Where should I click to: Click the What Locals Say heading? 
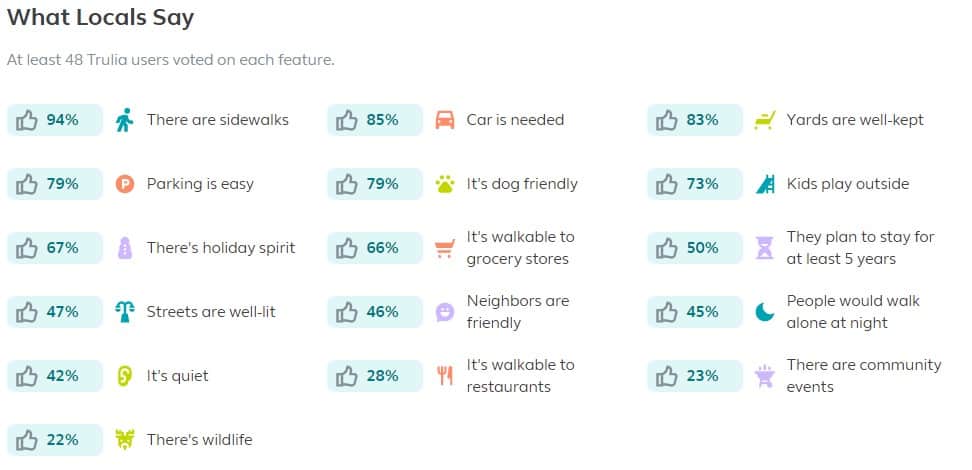click(x=100, y=17)
